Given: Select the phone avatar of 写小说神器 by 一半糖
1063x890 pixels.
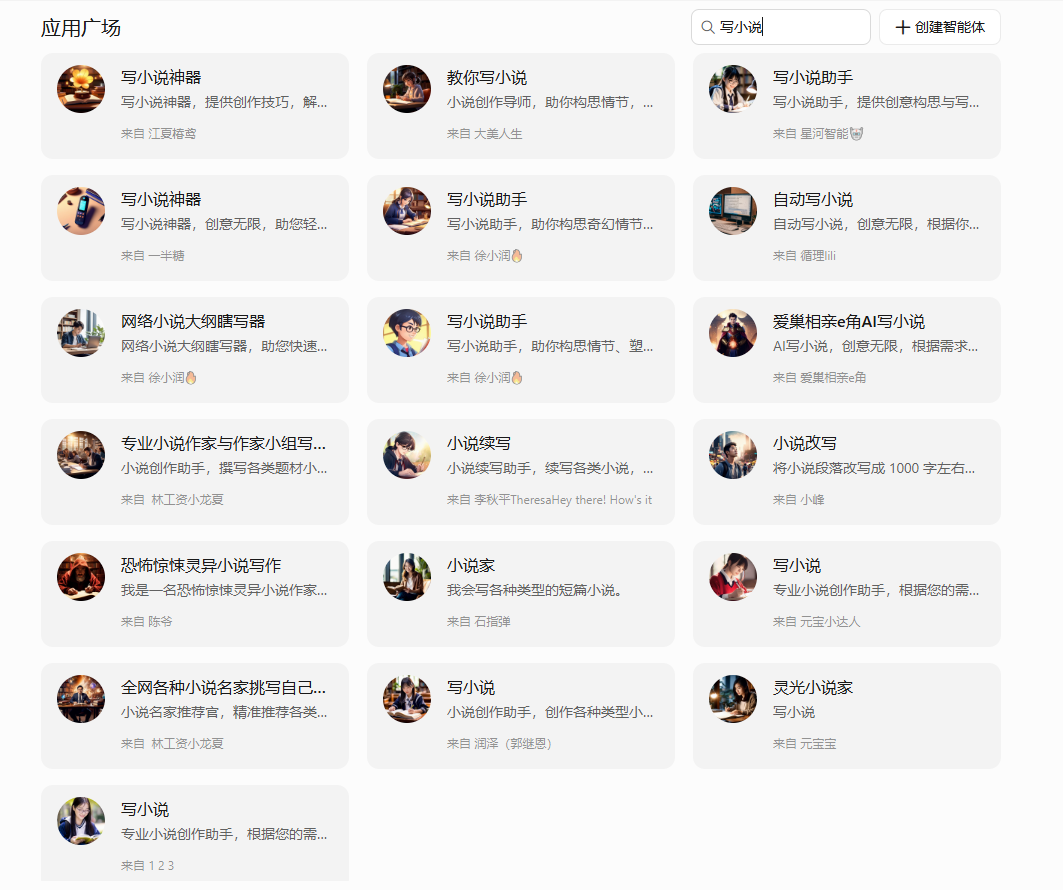Looking at the screenshot, I should 81,211.
